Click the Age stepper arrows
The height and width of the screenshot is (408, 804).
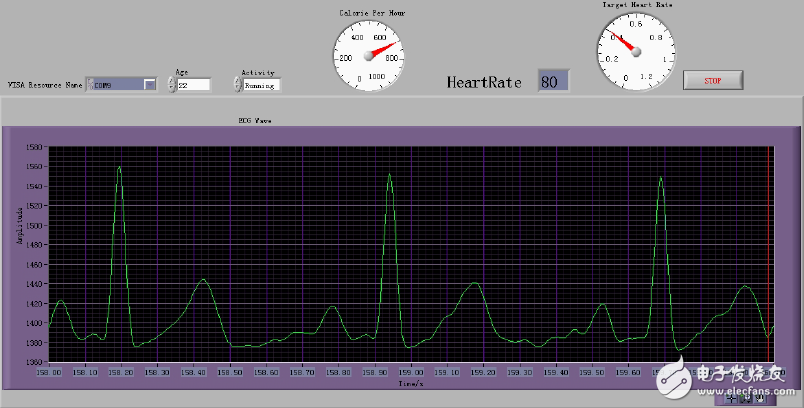[x=170, y=85]
